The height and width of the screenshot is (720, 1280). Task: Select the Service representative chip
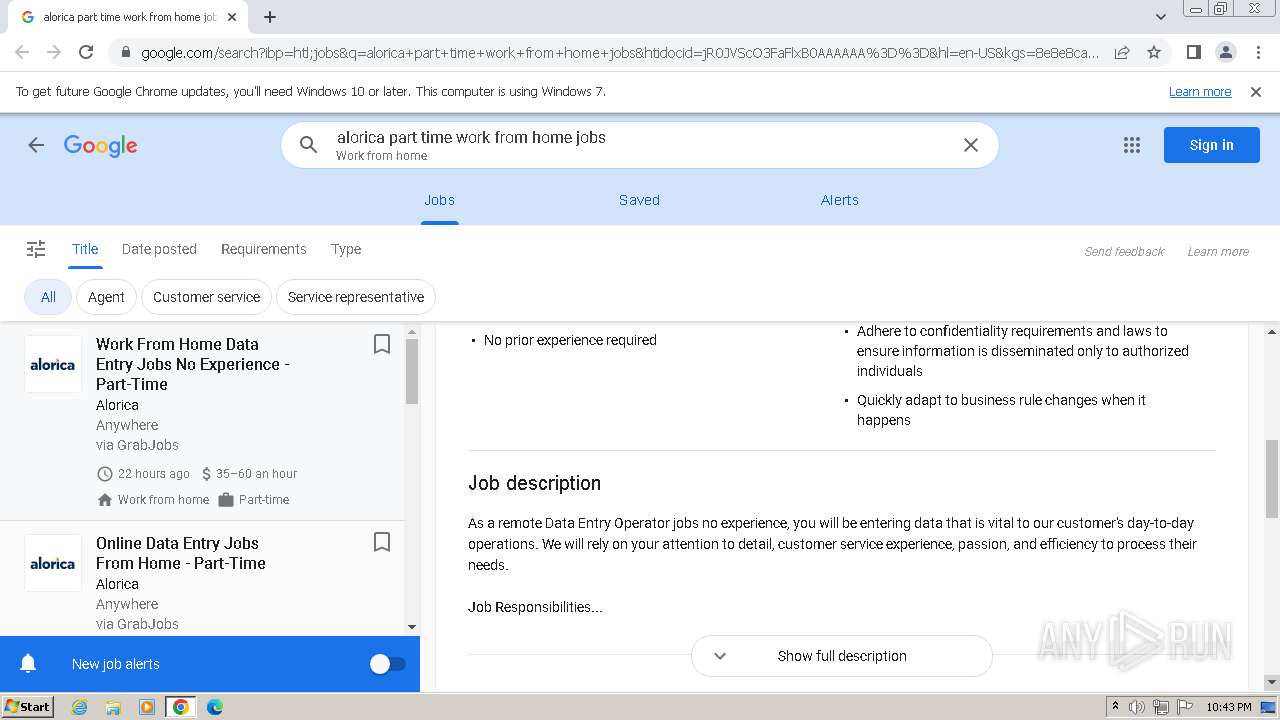pyautogui.click(x=356, y=297)
